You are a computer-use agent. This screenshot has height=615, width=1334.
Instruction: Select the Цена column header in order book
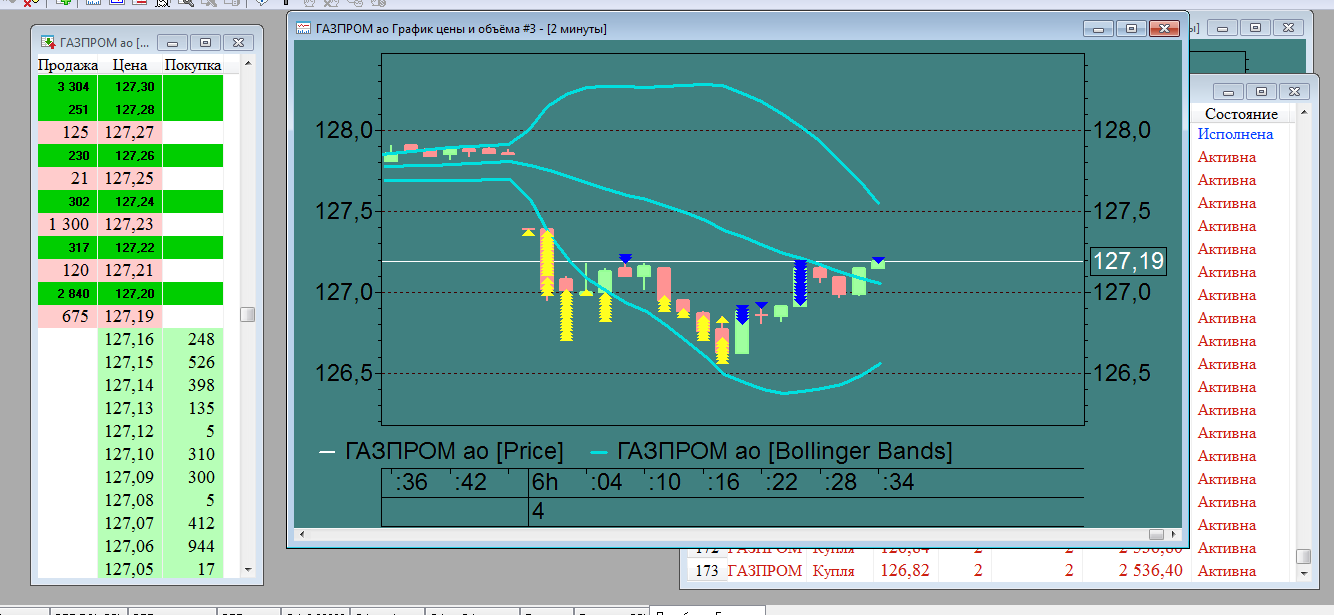coord(130,65)
